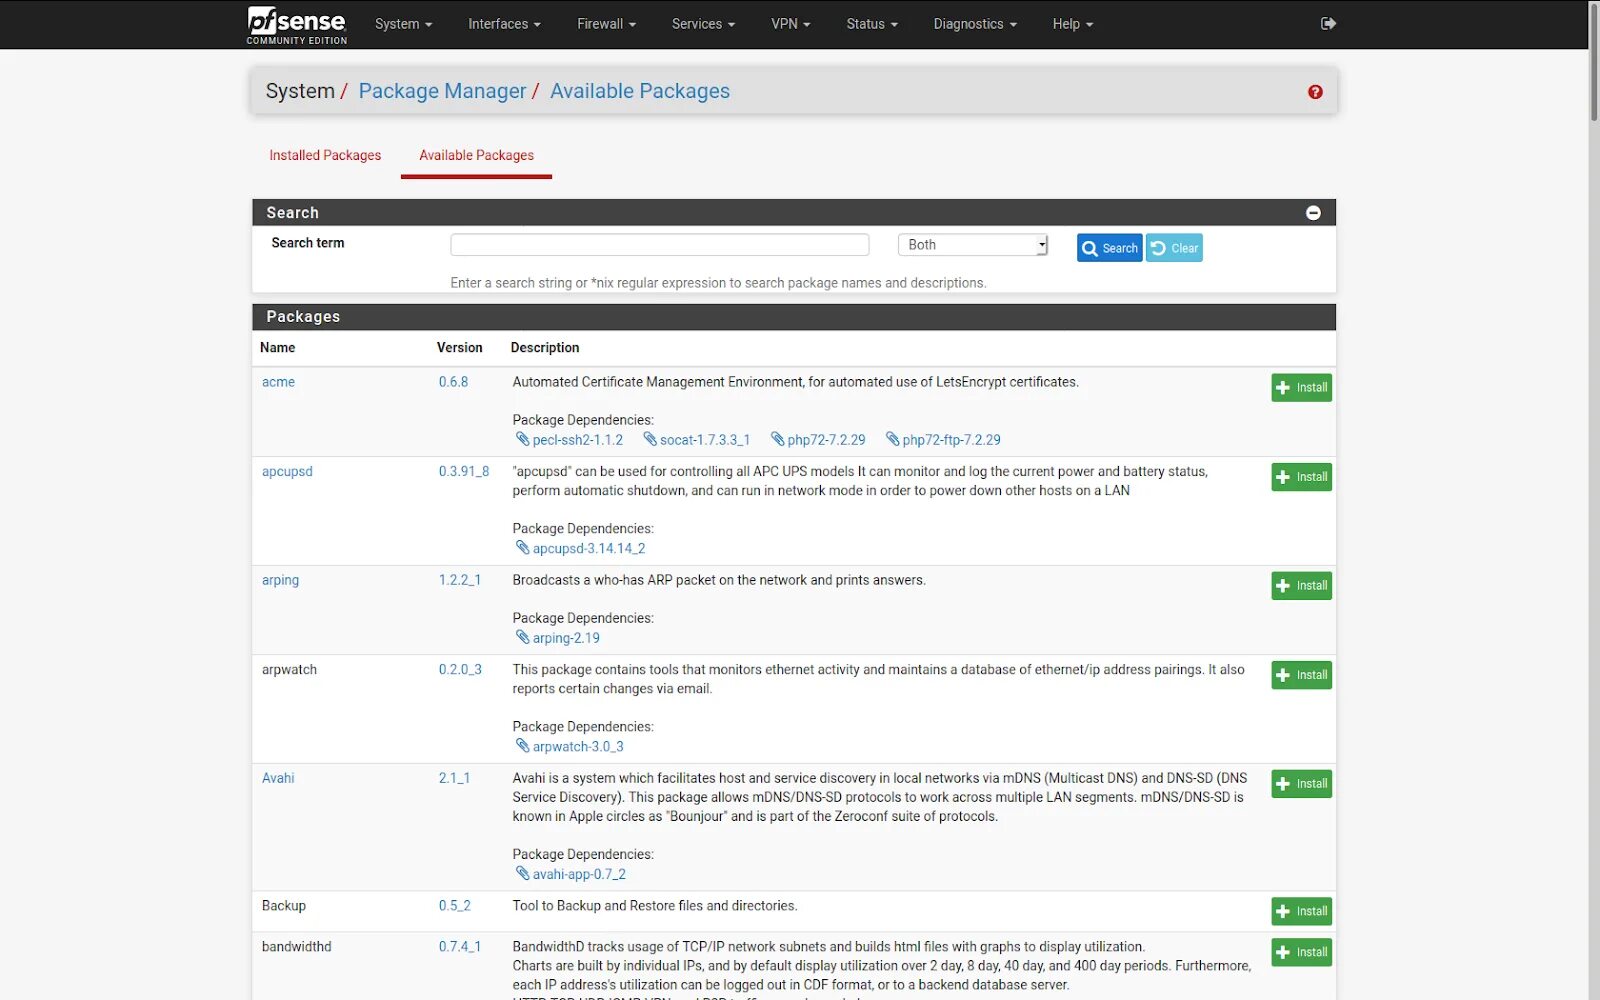Click the arpwatch package name text
Screen dimensions: 1600x1000
pos(289,669)
